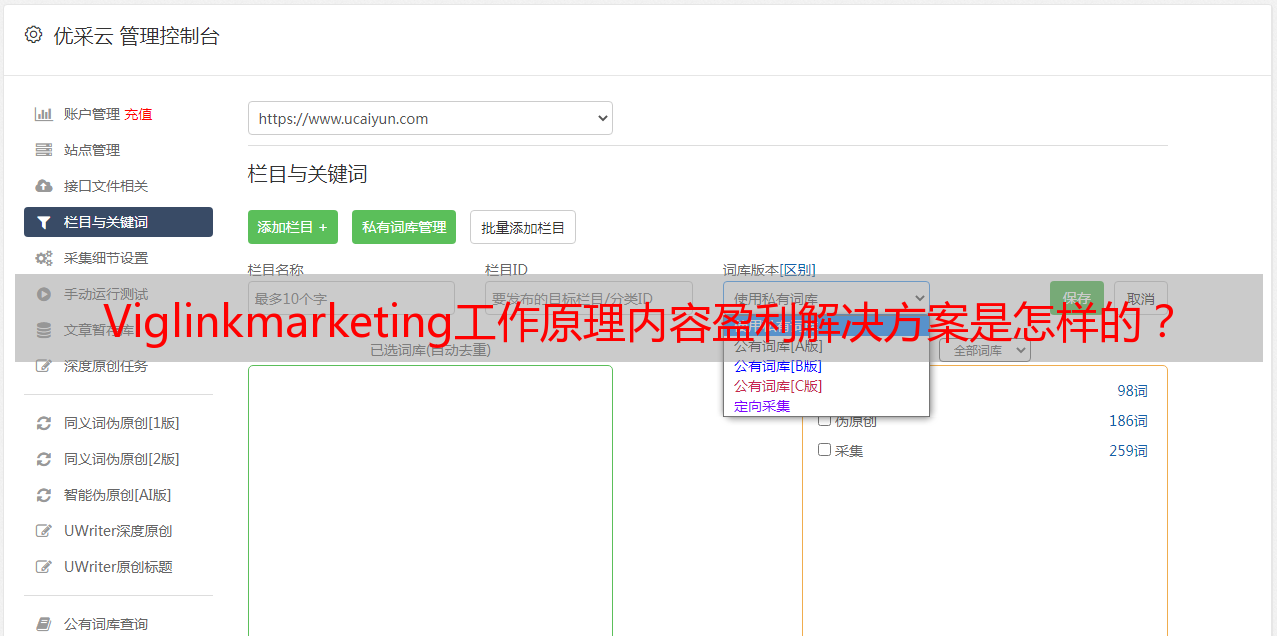Click inside the 已选词库 list box
This screenshot has height=636, width=1277.
pyautogui.click(x=430, y=500)
